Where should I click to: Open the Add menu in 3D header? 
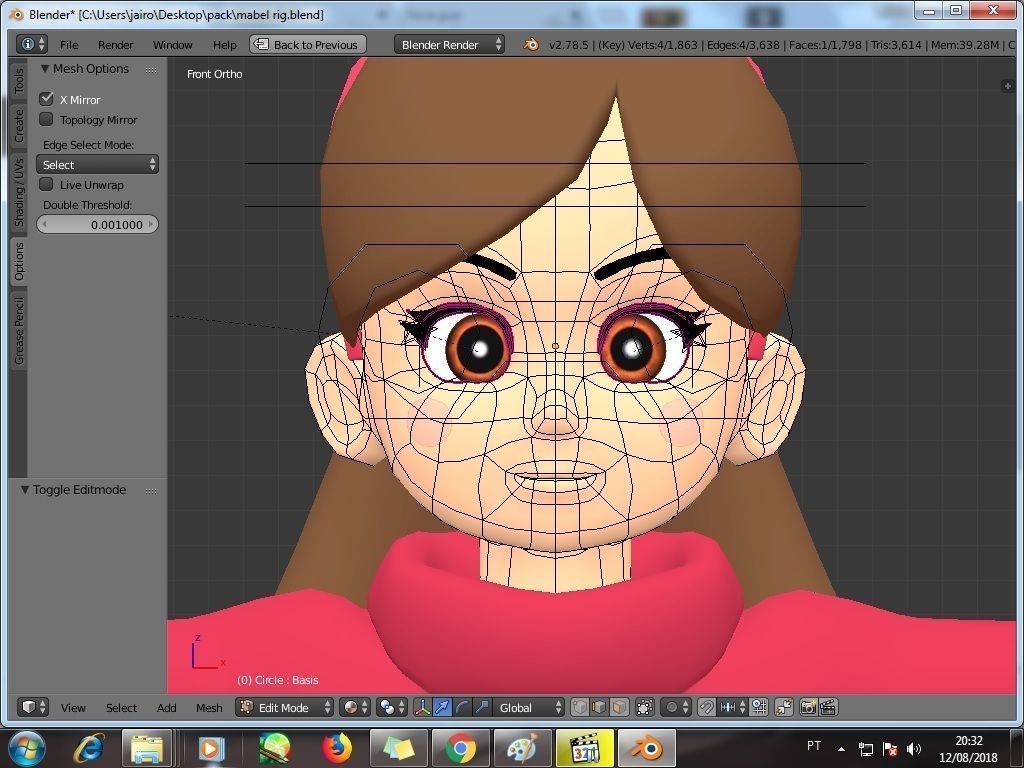167,708
